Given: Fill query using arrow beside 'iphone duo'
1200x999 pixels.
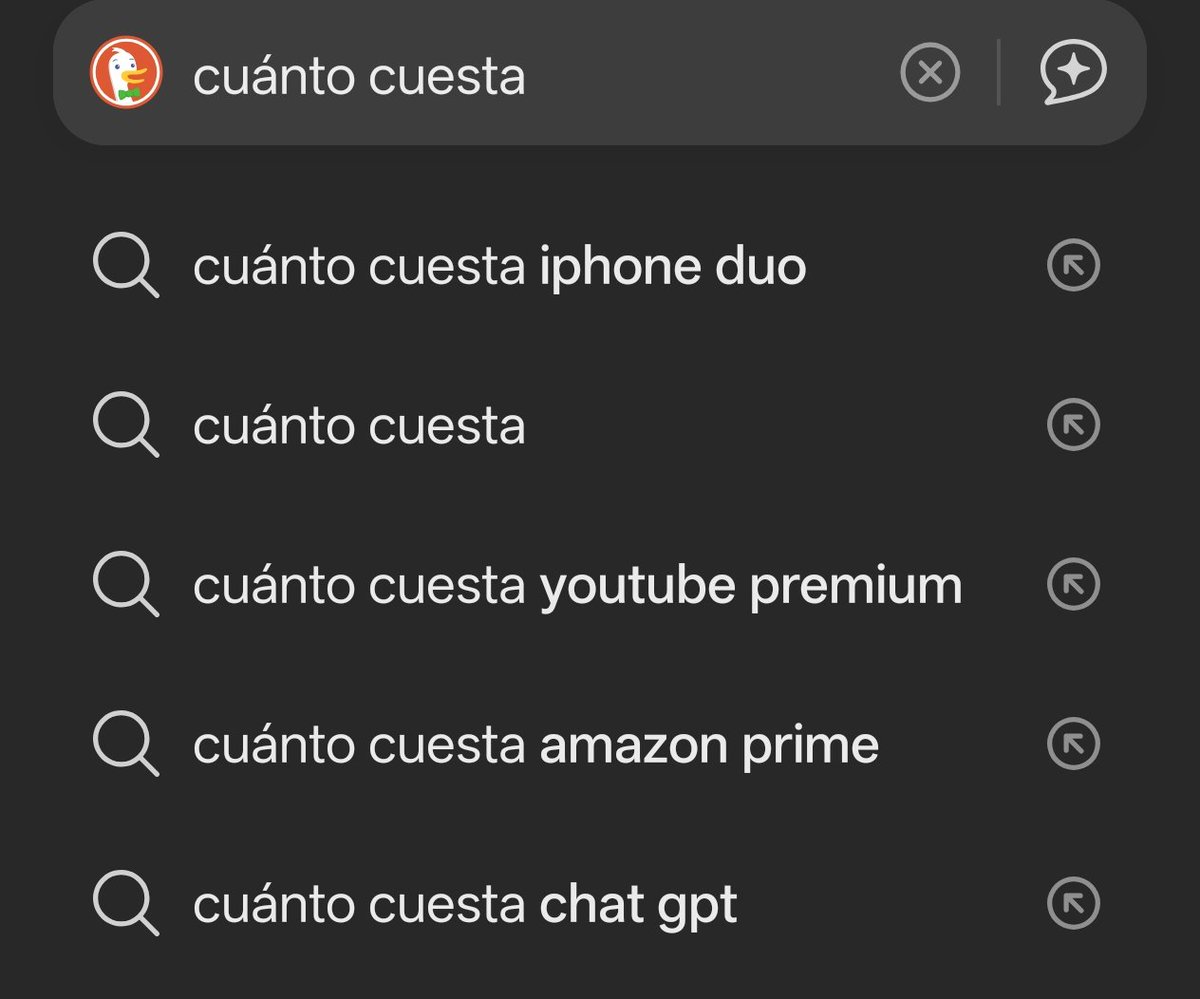Looking at the screenshot, I should click(x=1073, y=266).
